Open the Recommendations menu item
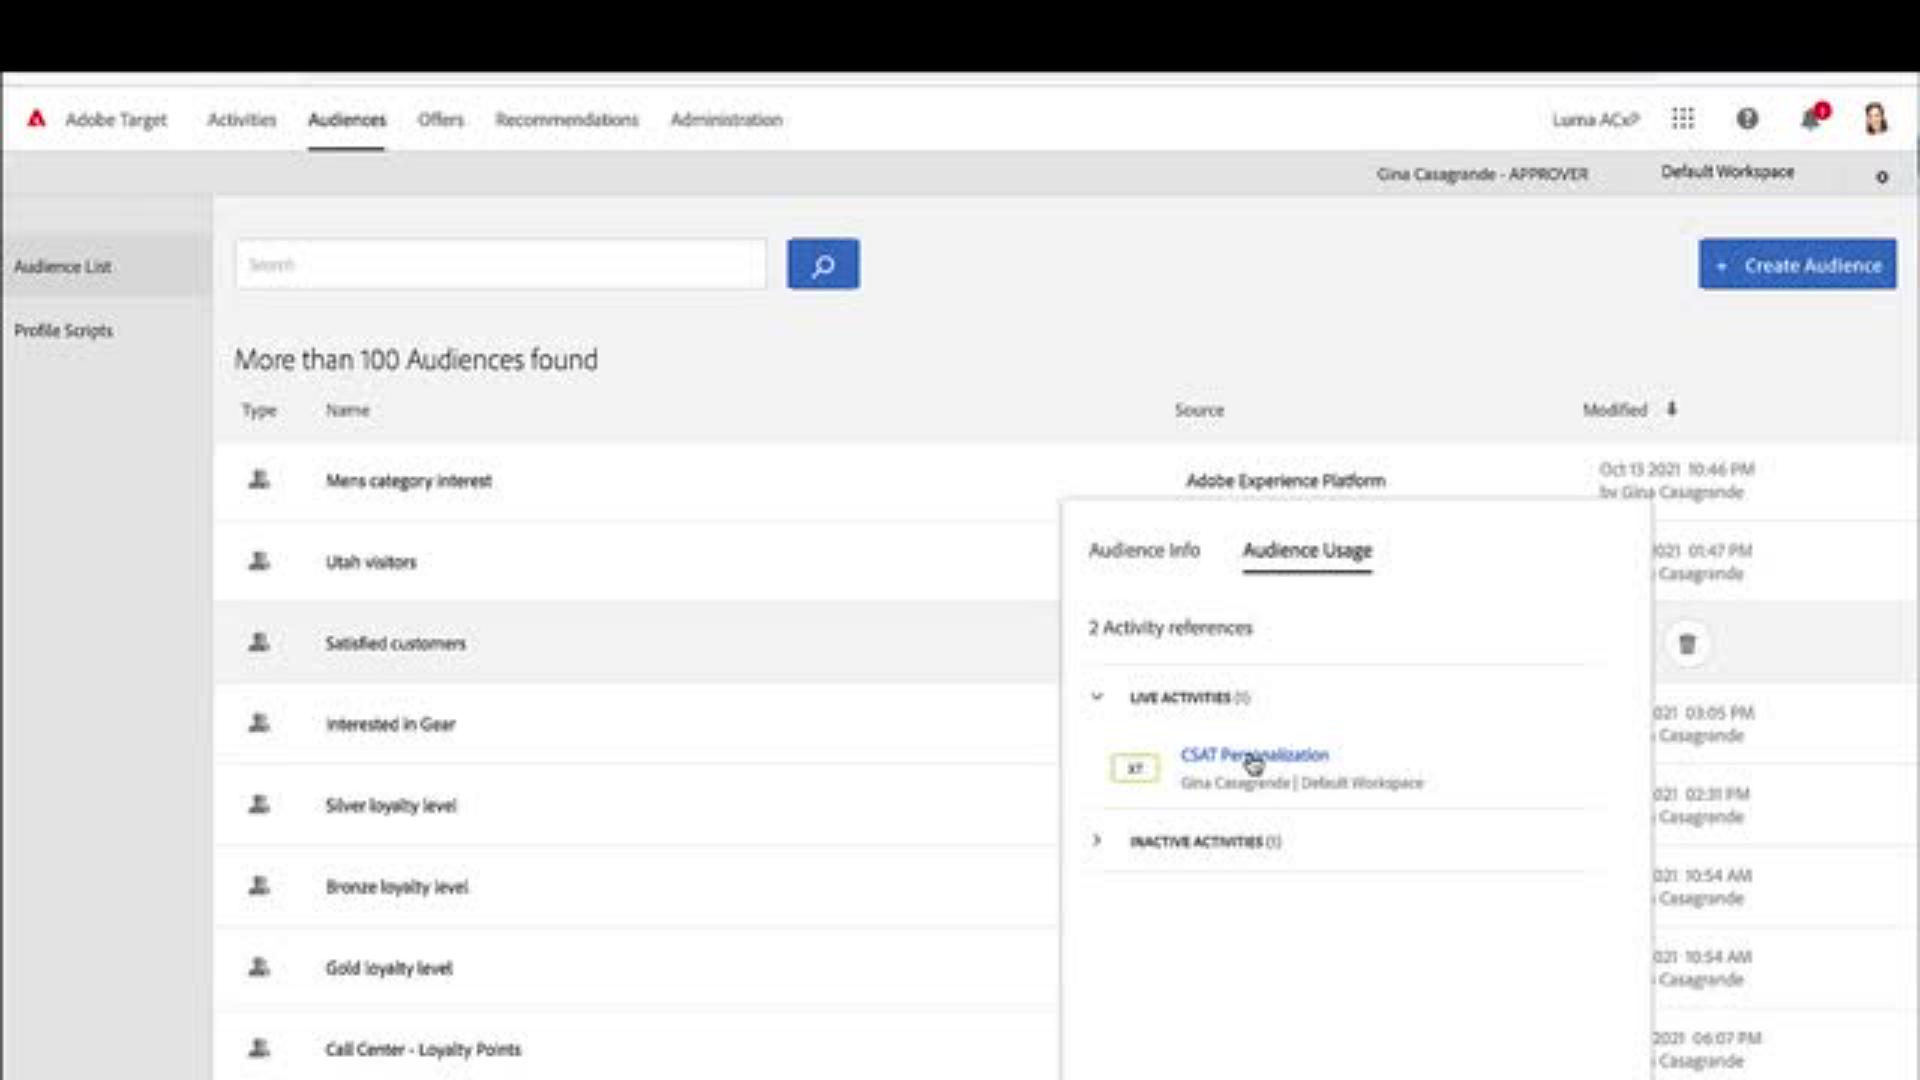 566,119
